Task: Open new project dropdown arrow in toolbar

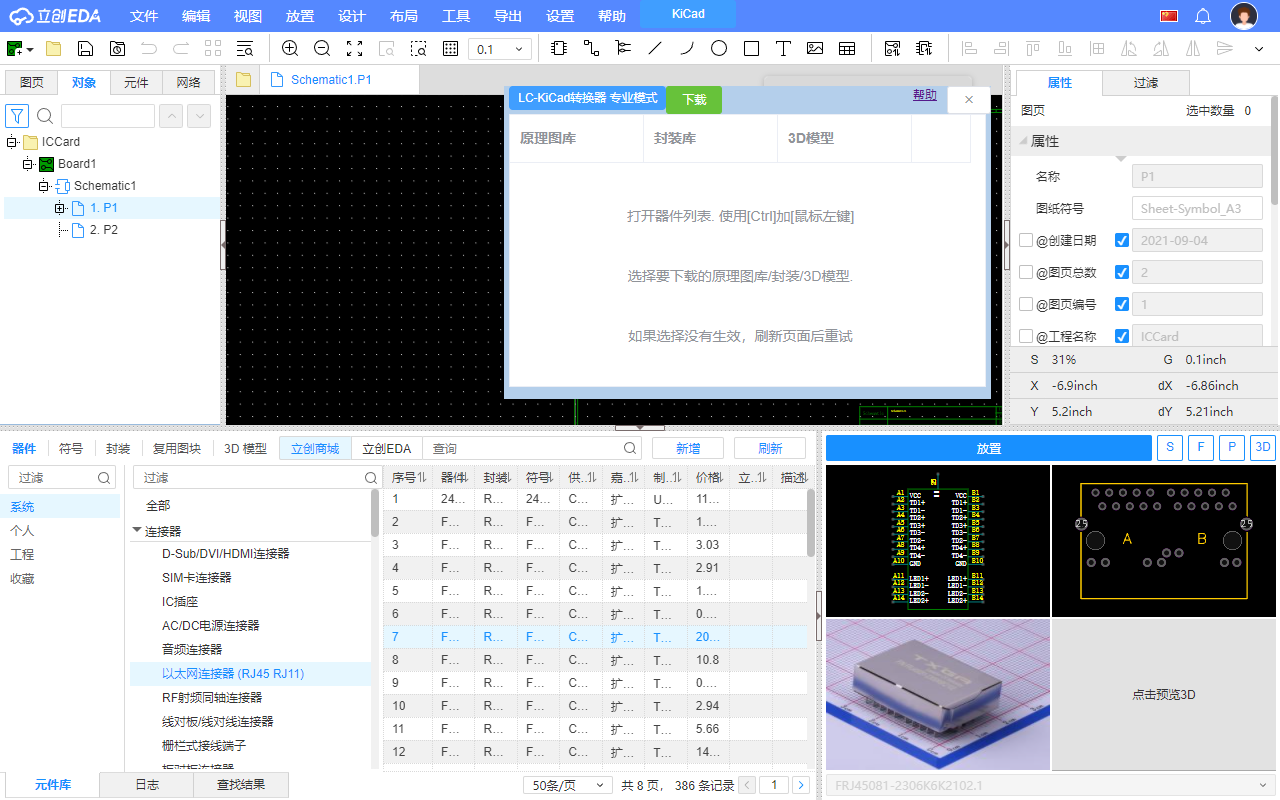Action: point(31,49)
